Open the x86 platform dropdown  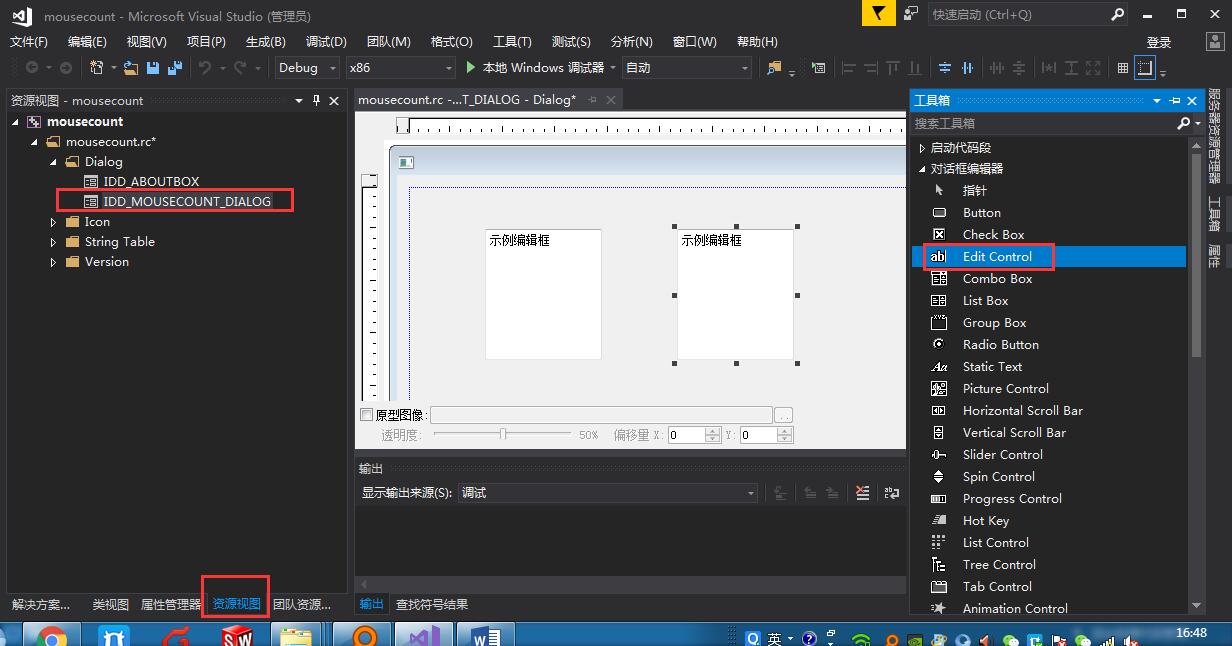click(x=398, y=67)
